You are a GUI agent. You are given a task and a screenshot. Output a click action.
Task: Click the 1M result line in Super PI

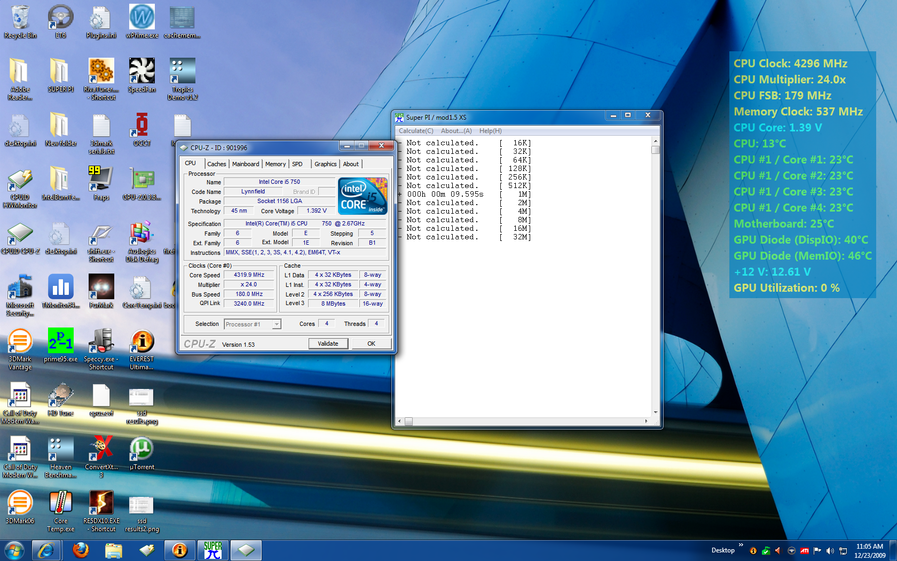click(469, 194)
